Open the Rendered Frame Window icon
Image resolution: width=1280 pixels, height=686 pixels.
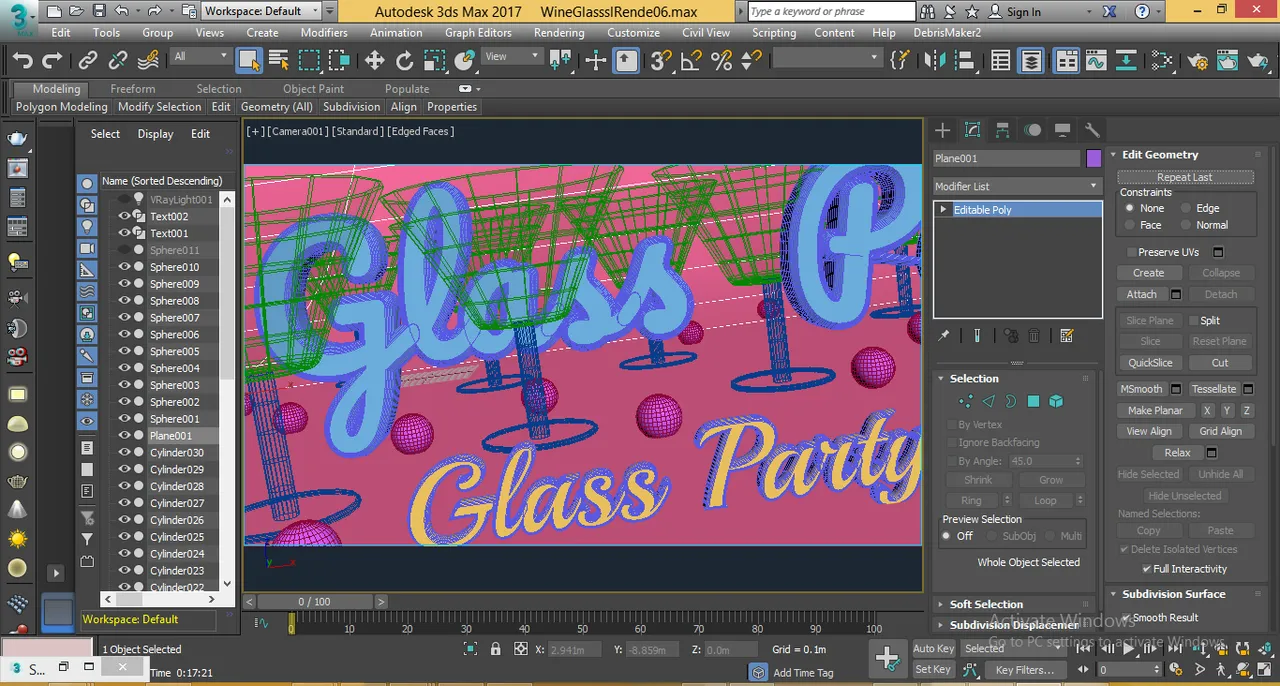[x=1228, y=61]
